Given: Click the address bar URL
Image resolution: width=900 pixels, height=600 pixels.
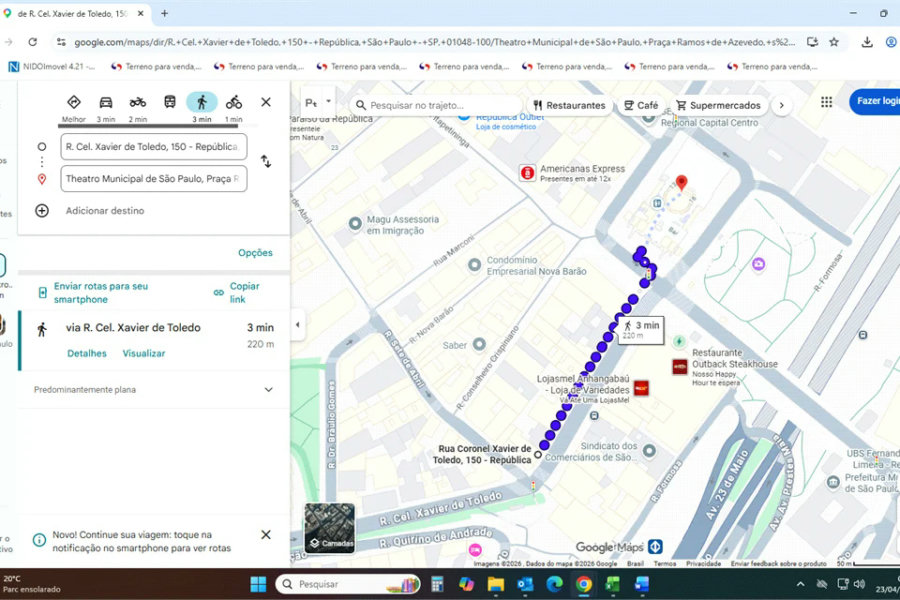Looking at the screenshot, I should (435, 42).
